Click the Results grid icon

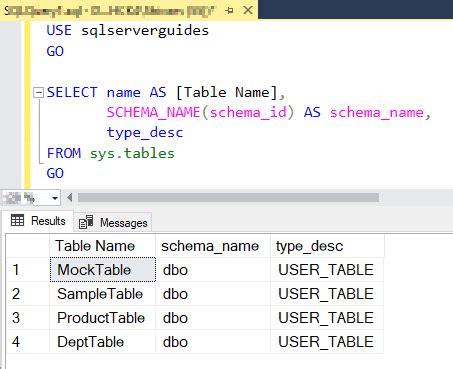[17, 220]
